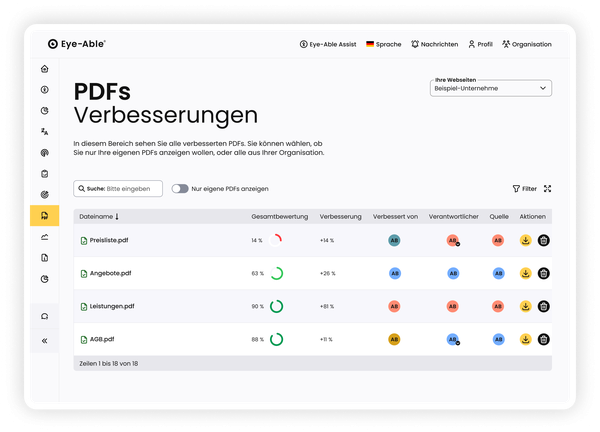This screenshot has height=432, width=600.
Task: Click the Gesamtbewertung column header
Action: (280, 217)
